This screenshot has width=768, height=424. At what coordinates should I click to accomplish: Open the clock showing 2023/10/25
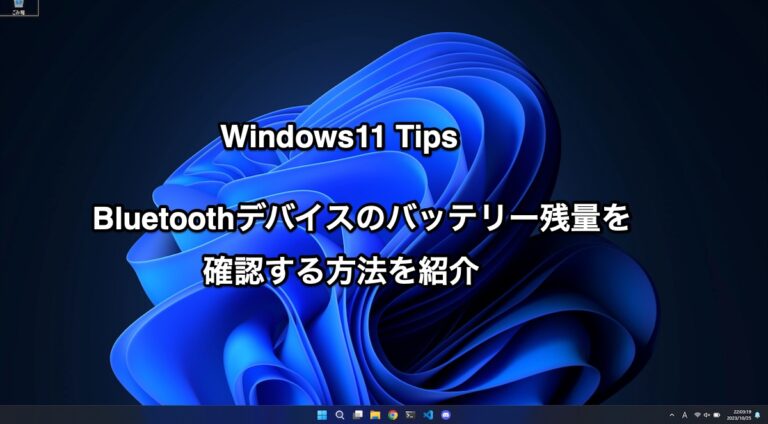pyautogui.click(x=739, y=415)
